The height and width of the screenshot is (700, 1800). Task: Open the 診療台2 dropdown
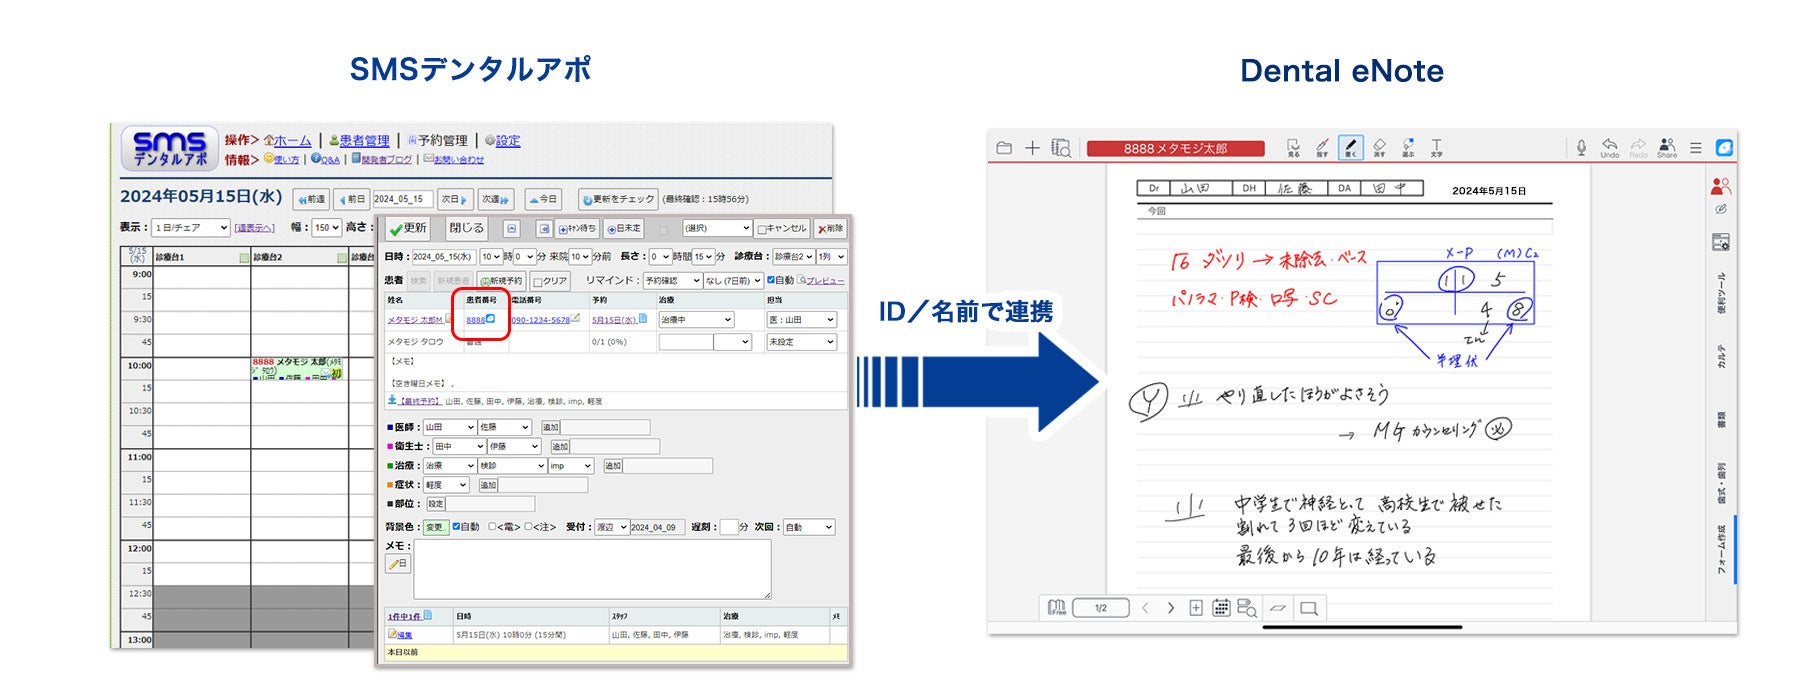pyautogui.click(x=793, y=257)
